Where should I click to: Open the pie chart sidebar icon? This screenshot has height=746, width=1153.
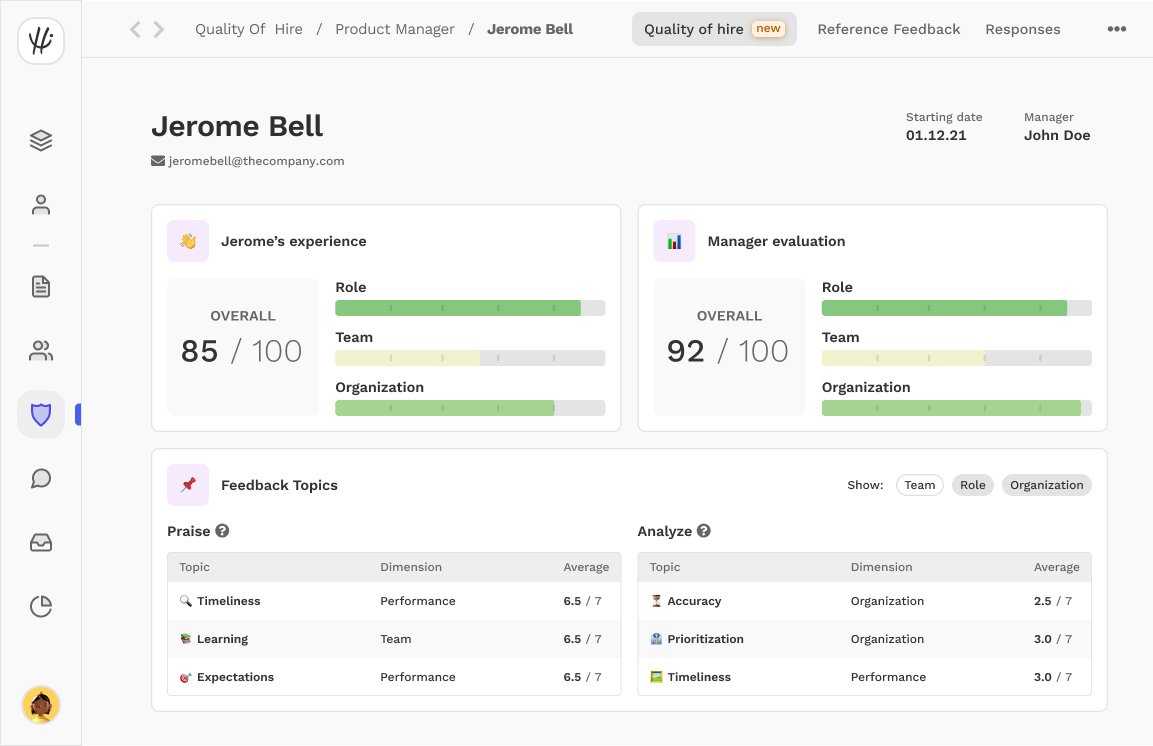pyautogui.click(x=41, y=607)
